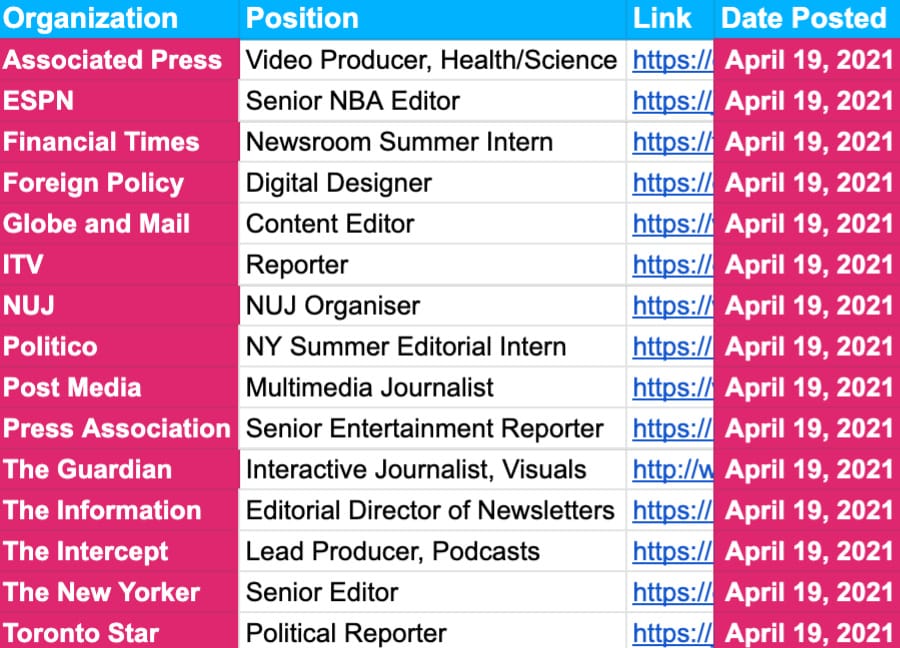Screen dimensions: 900x648
Task: Follow the Financial Times internship link
Action: (672, 142)
